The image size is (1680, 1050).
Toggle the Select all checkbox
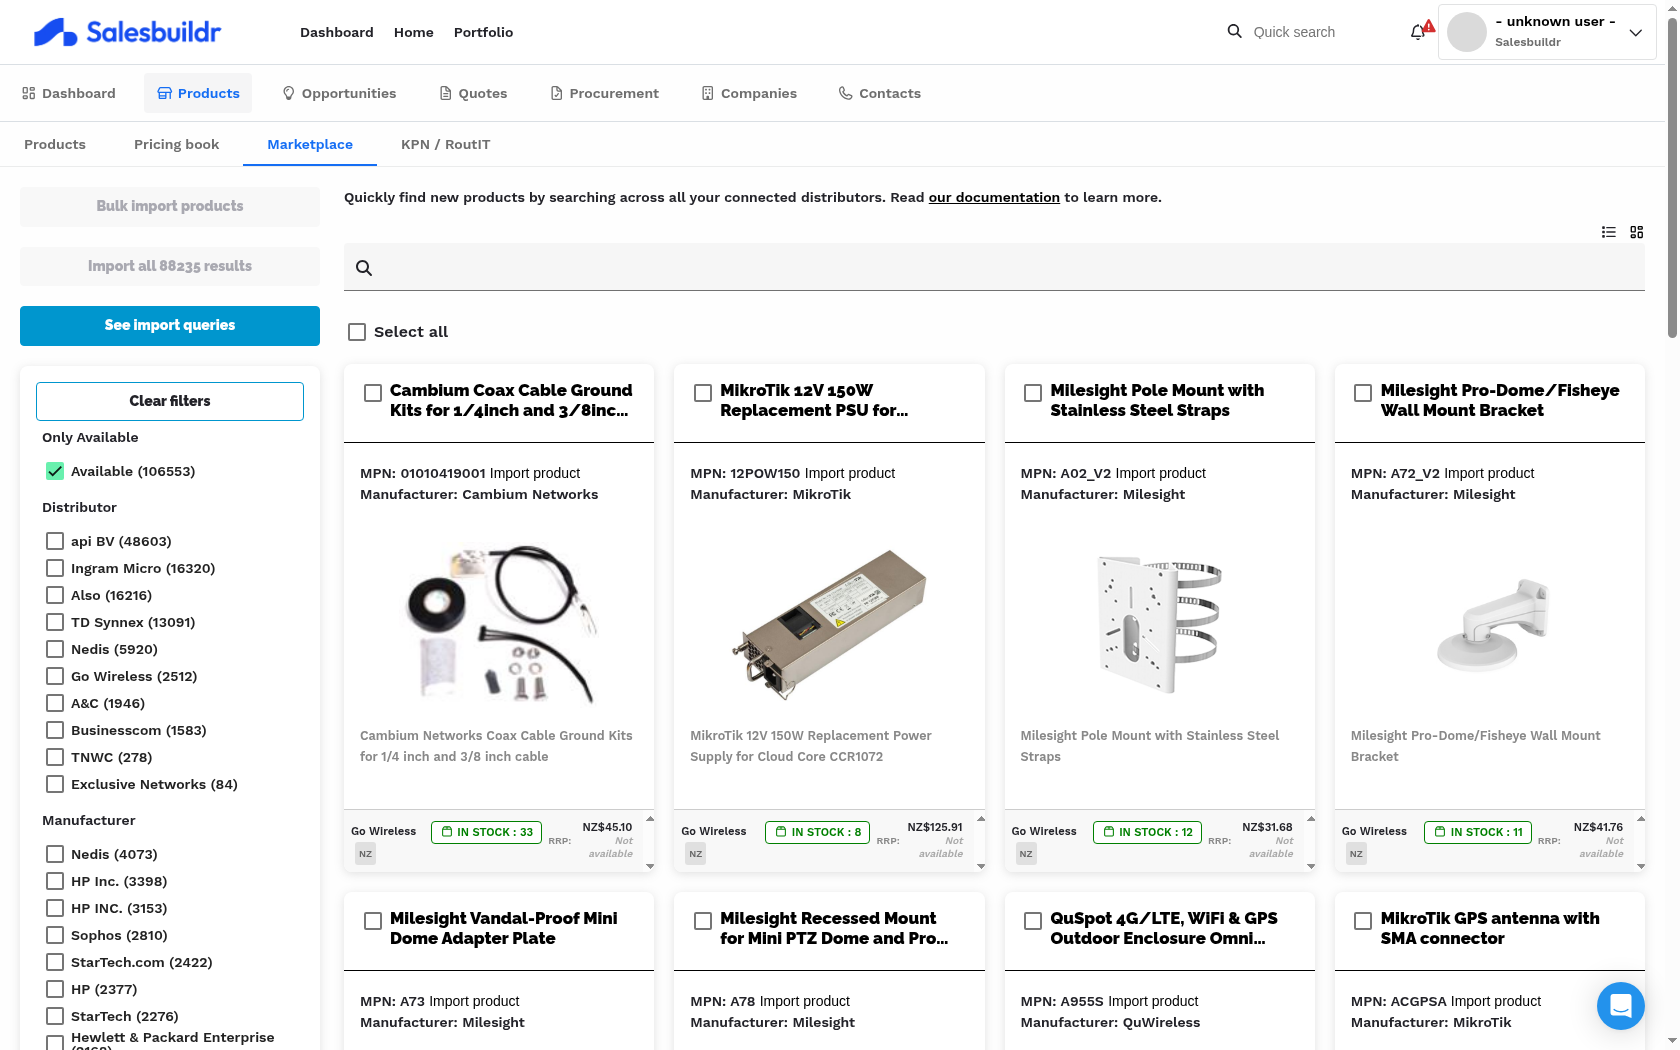(x=357, y=332)
